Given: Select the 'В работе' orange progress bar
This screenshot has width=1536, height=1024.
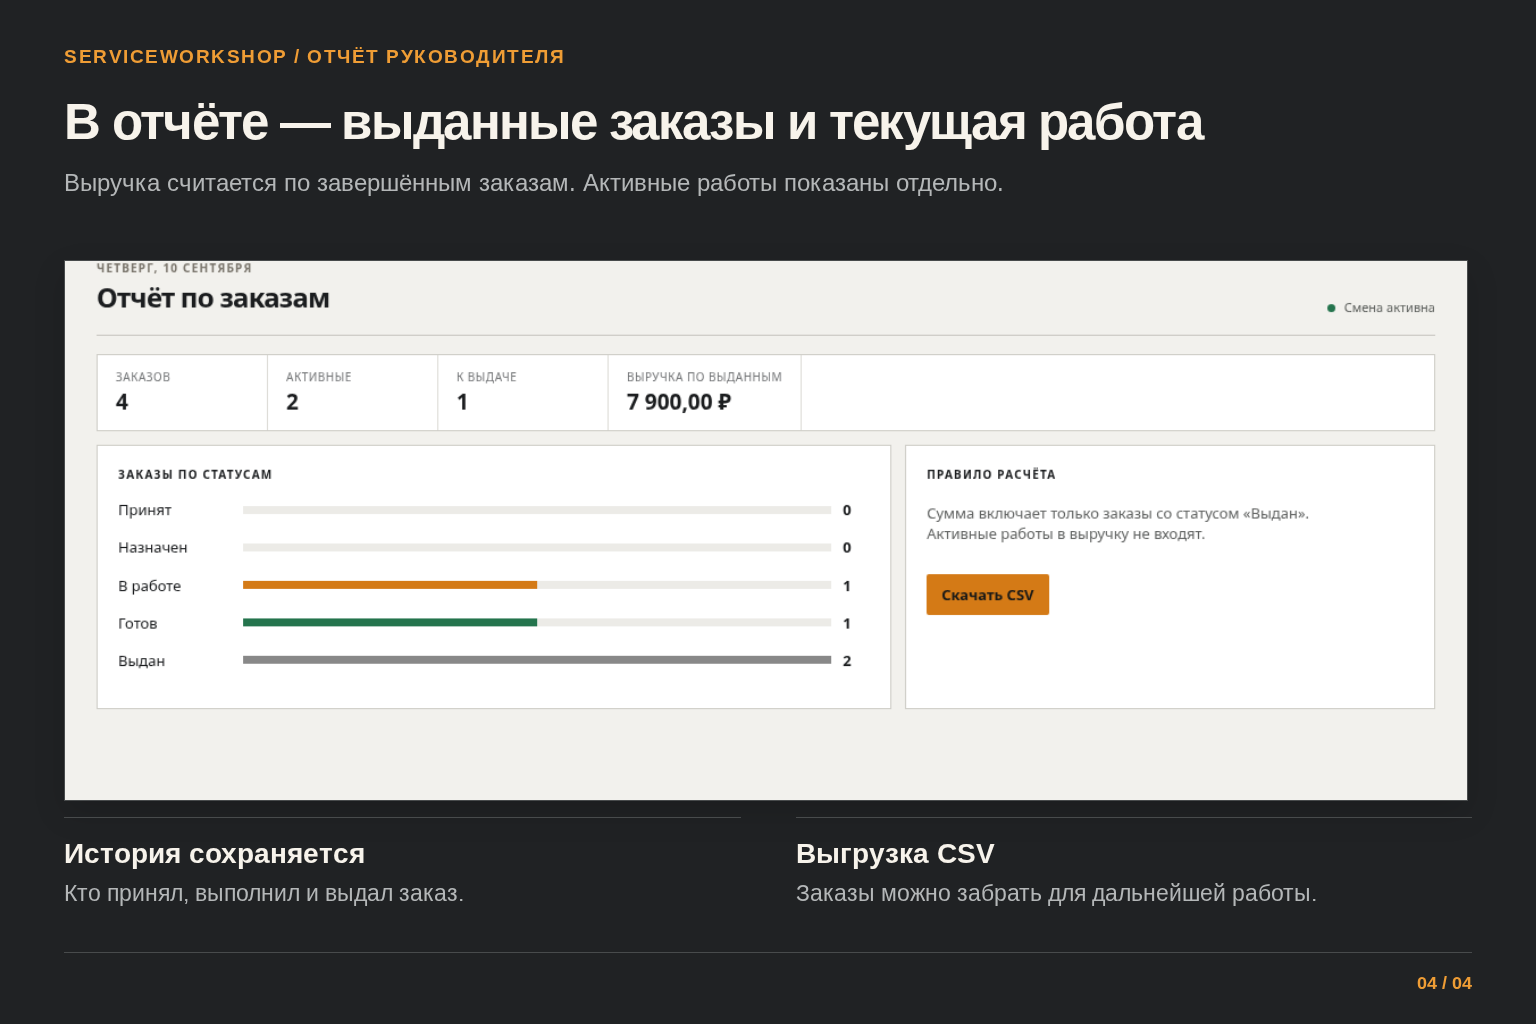Looking at the screenshot, I should 537,585.
